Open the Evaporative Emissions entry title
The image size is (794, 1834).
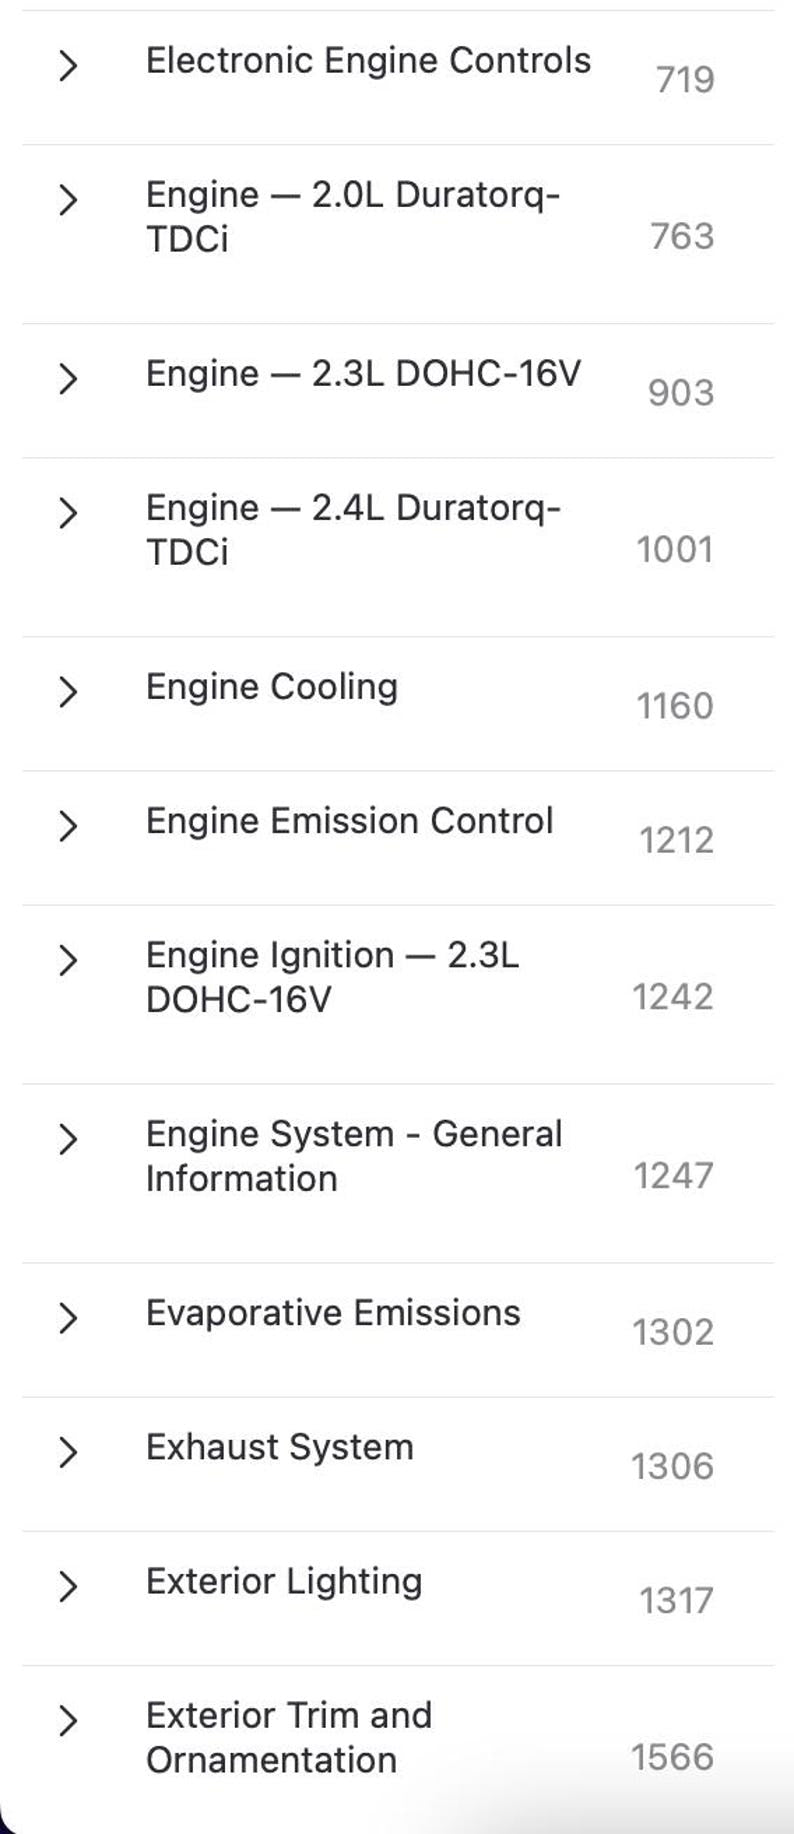[333, 1313]
